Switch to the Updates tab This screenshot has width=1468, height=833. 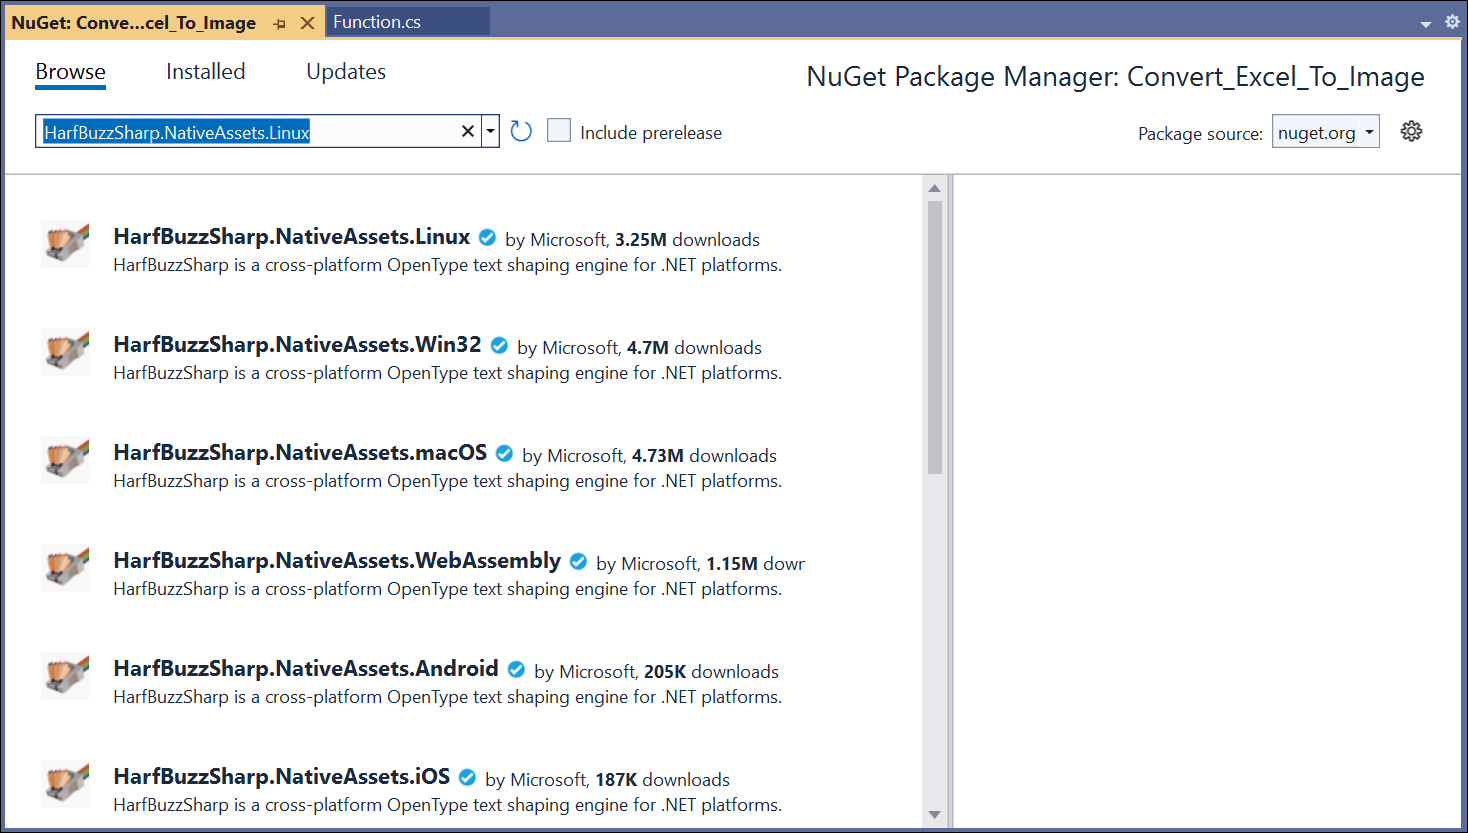tap(346, 72)
